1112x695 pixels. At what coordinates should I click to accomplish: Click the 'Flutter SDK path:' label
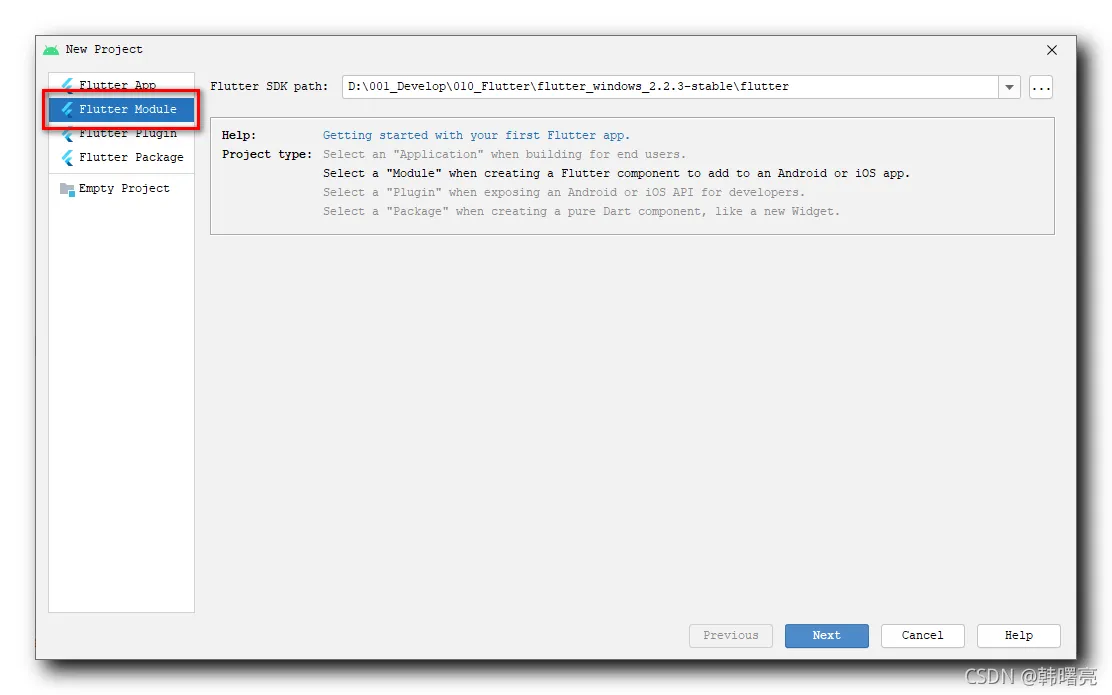(x=269, y=87)
